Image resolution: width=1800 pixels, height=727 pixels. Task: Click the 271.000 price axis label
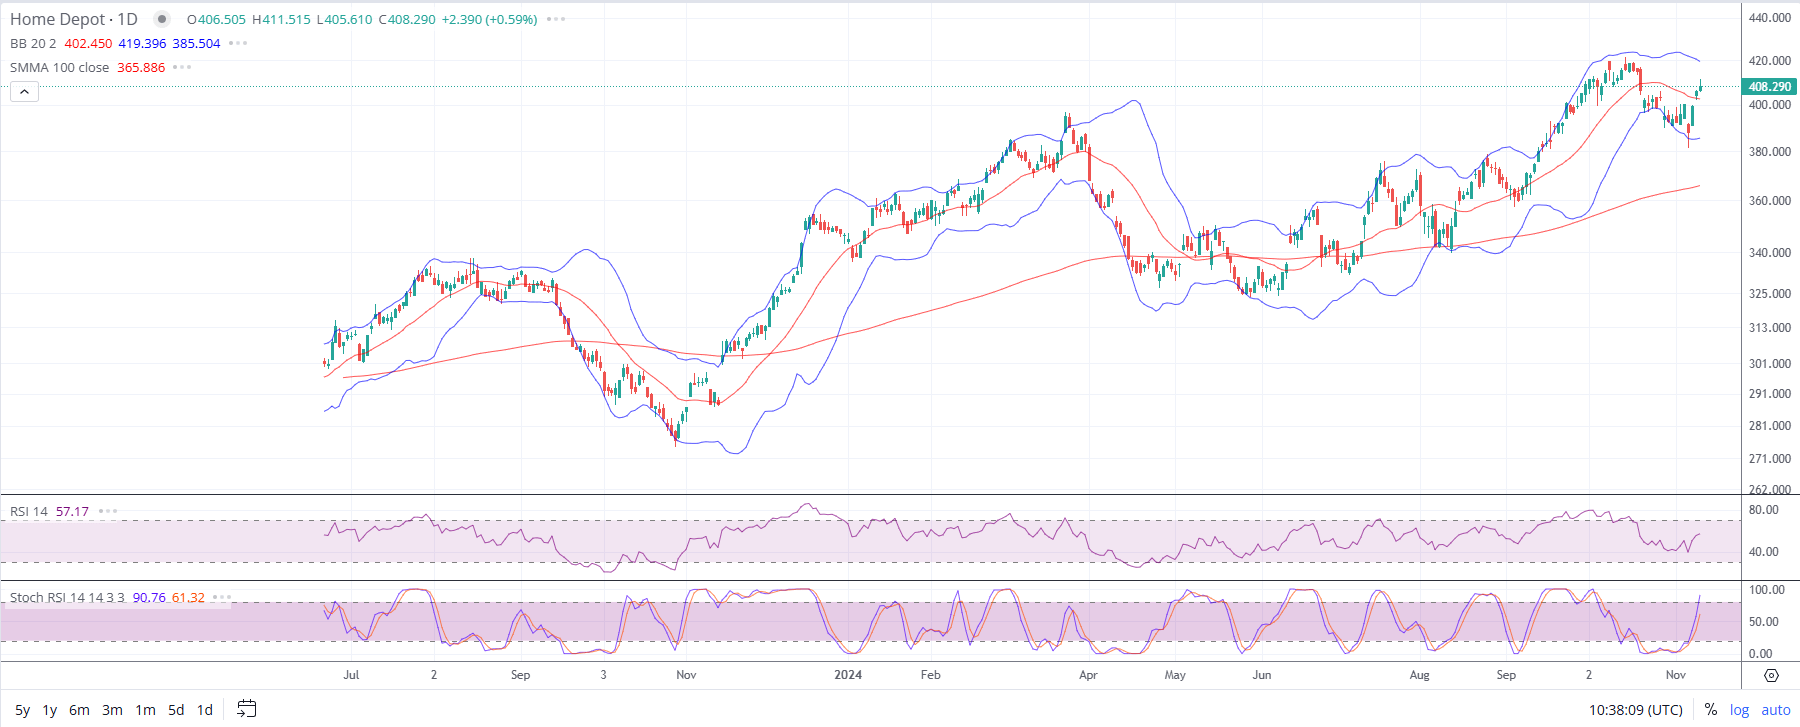point(1770,459)
